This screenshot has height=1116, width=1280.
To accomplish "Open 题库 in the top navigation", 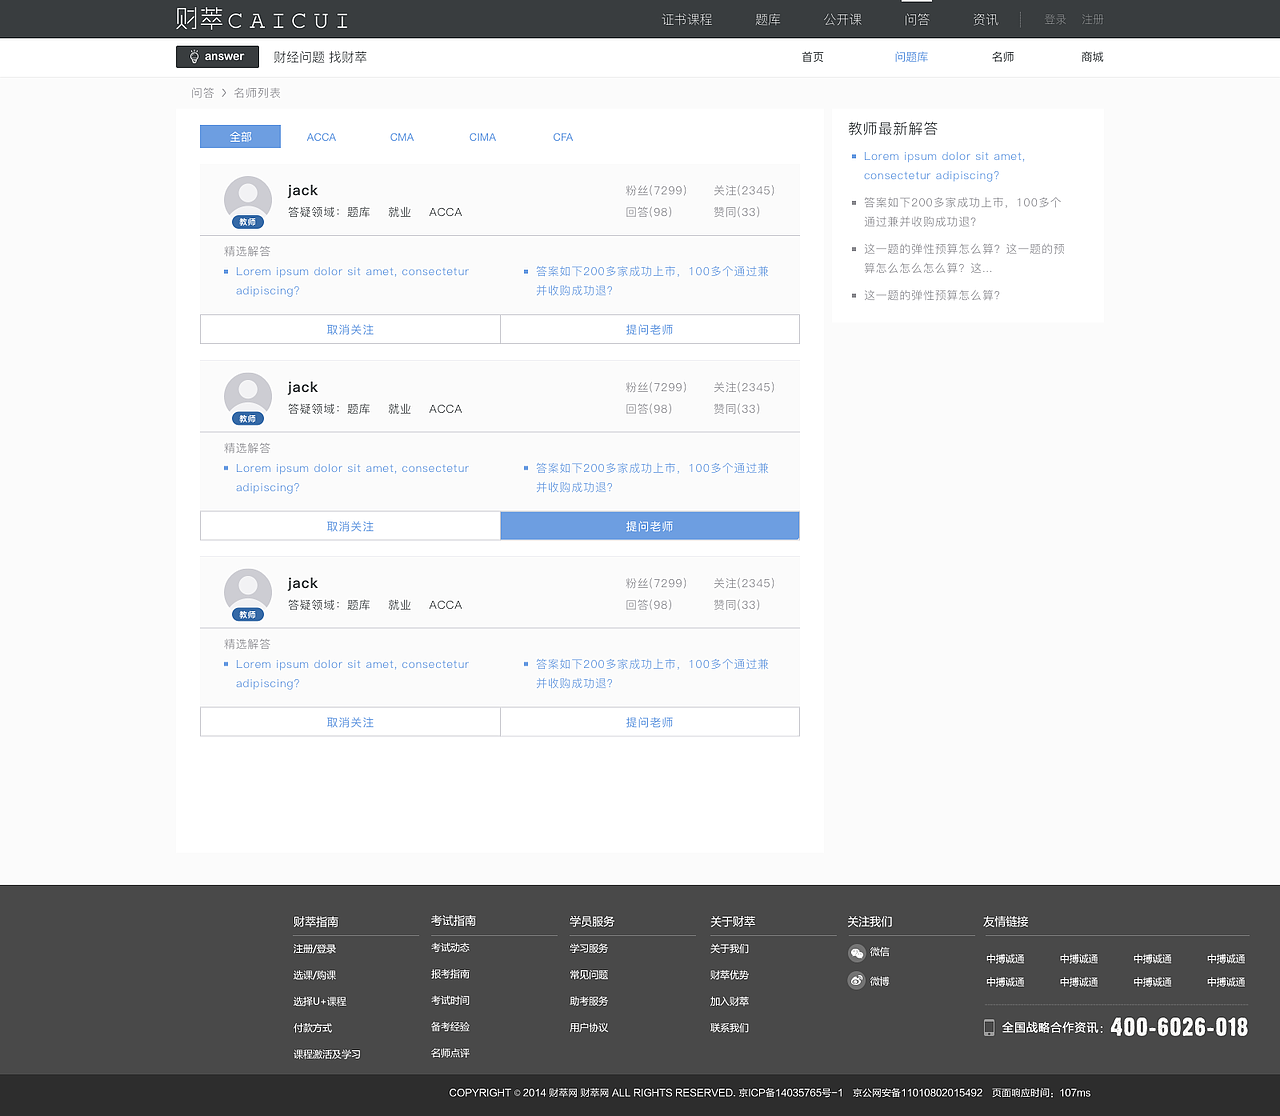I will click(x=767, y=18).
